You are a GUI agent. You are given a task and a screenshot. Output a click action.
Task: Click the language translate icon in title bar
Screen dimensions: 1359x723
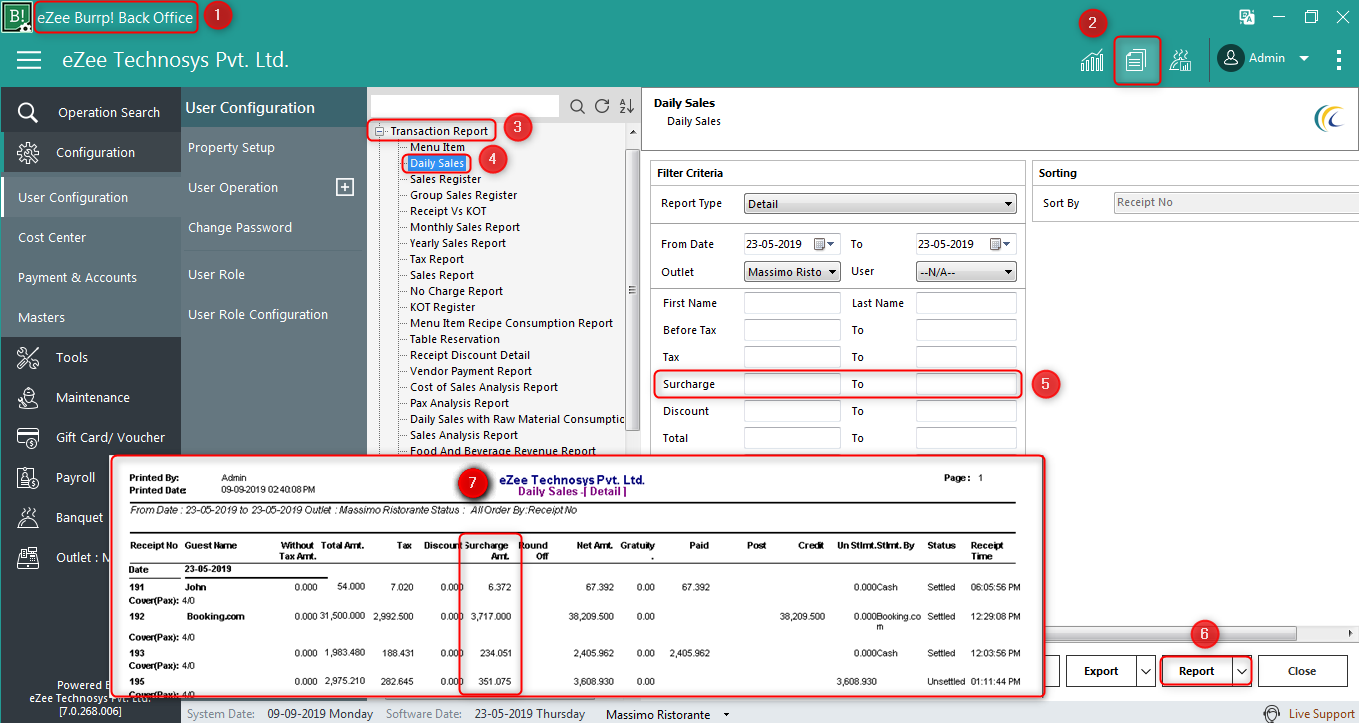1246,17
